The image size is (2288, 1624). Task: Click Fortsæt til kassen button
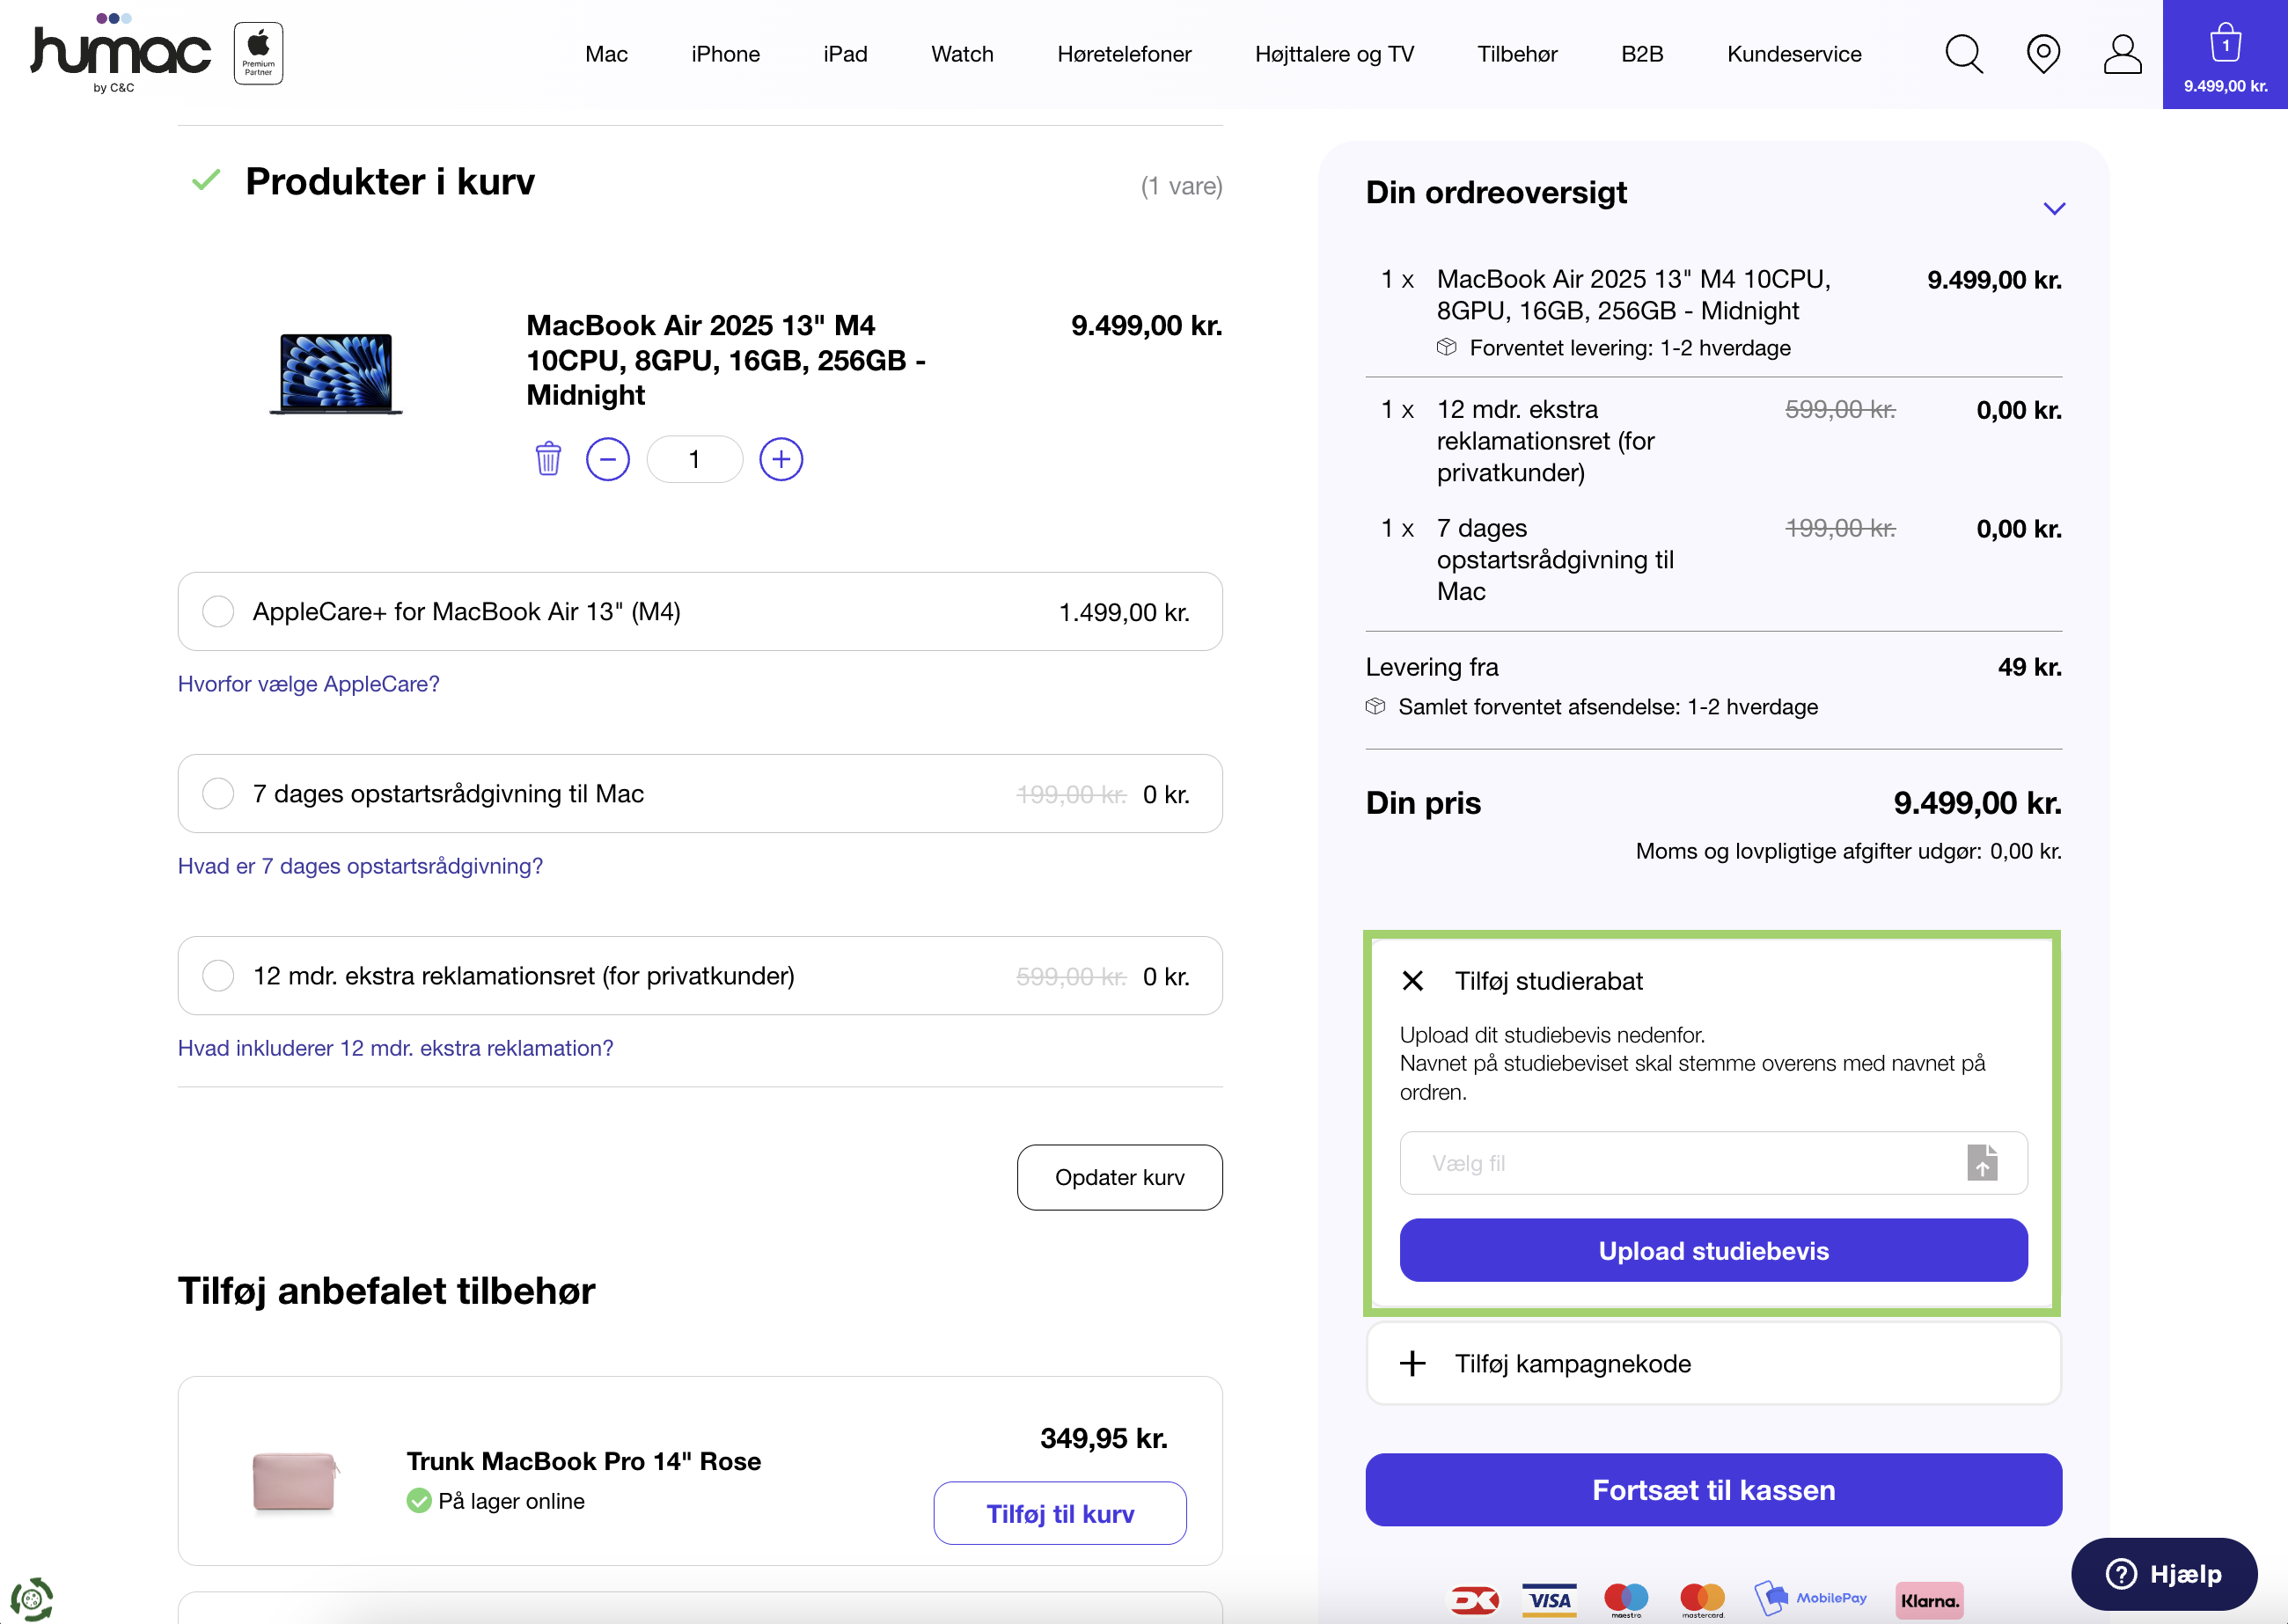1713,1489
